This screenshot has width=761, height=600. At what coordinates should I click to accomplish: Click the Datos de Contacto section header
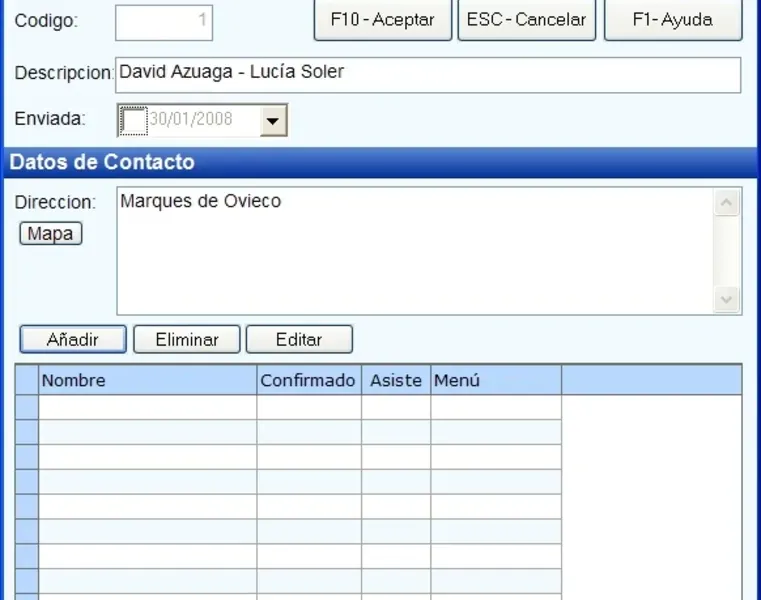[x=380, y=162]
